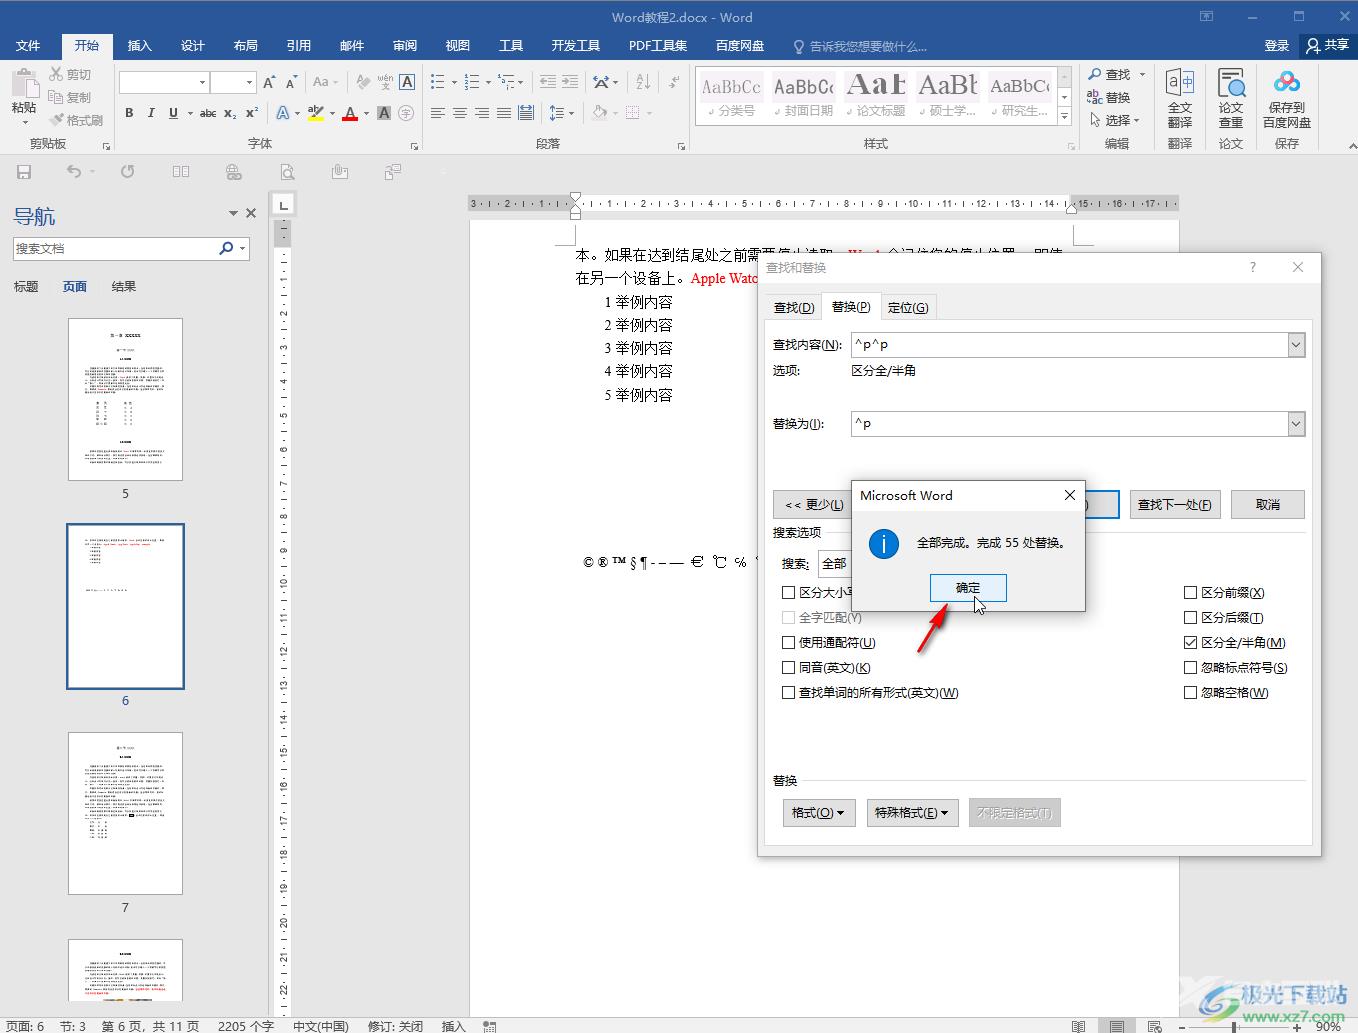Switch to the 查找(D) tab
The height and width of the screenshot is (1033, 1358).
pyautogui.click(x=794, y=307)
